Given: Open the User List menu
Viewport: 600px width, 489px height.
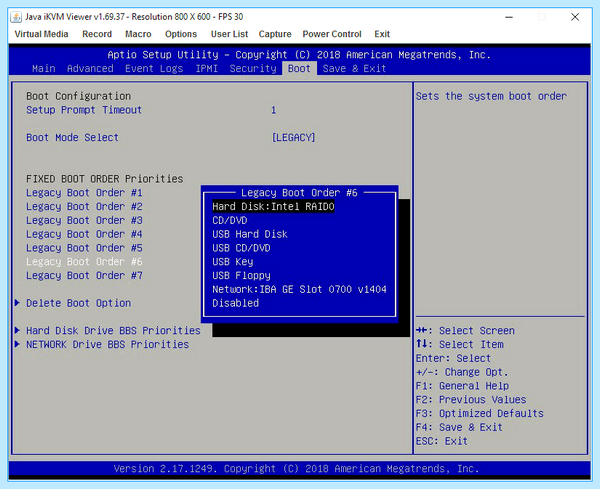Looking at the screenshot, I should [x=229, y=34].
